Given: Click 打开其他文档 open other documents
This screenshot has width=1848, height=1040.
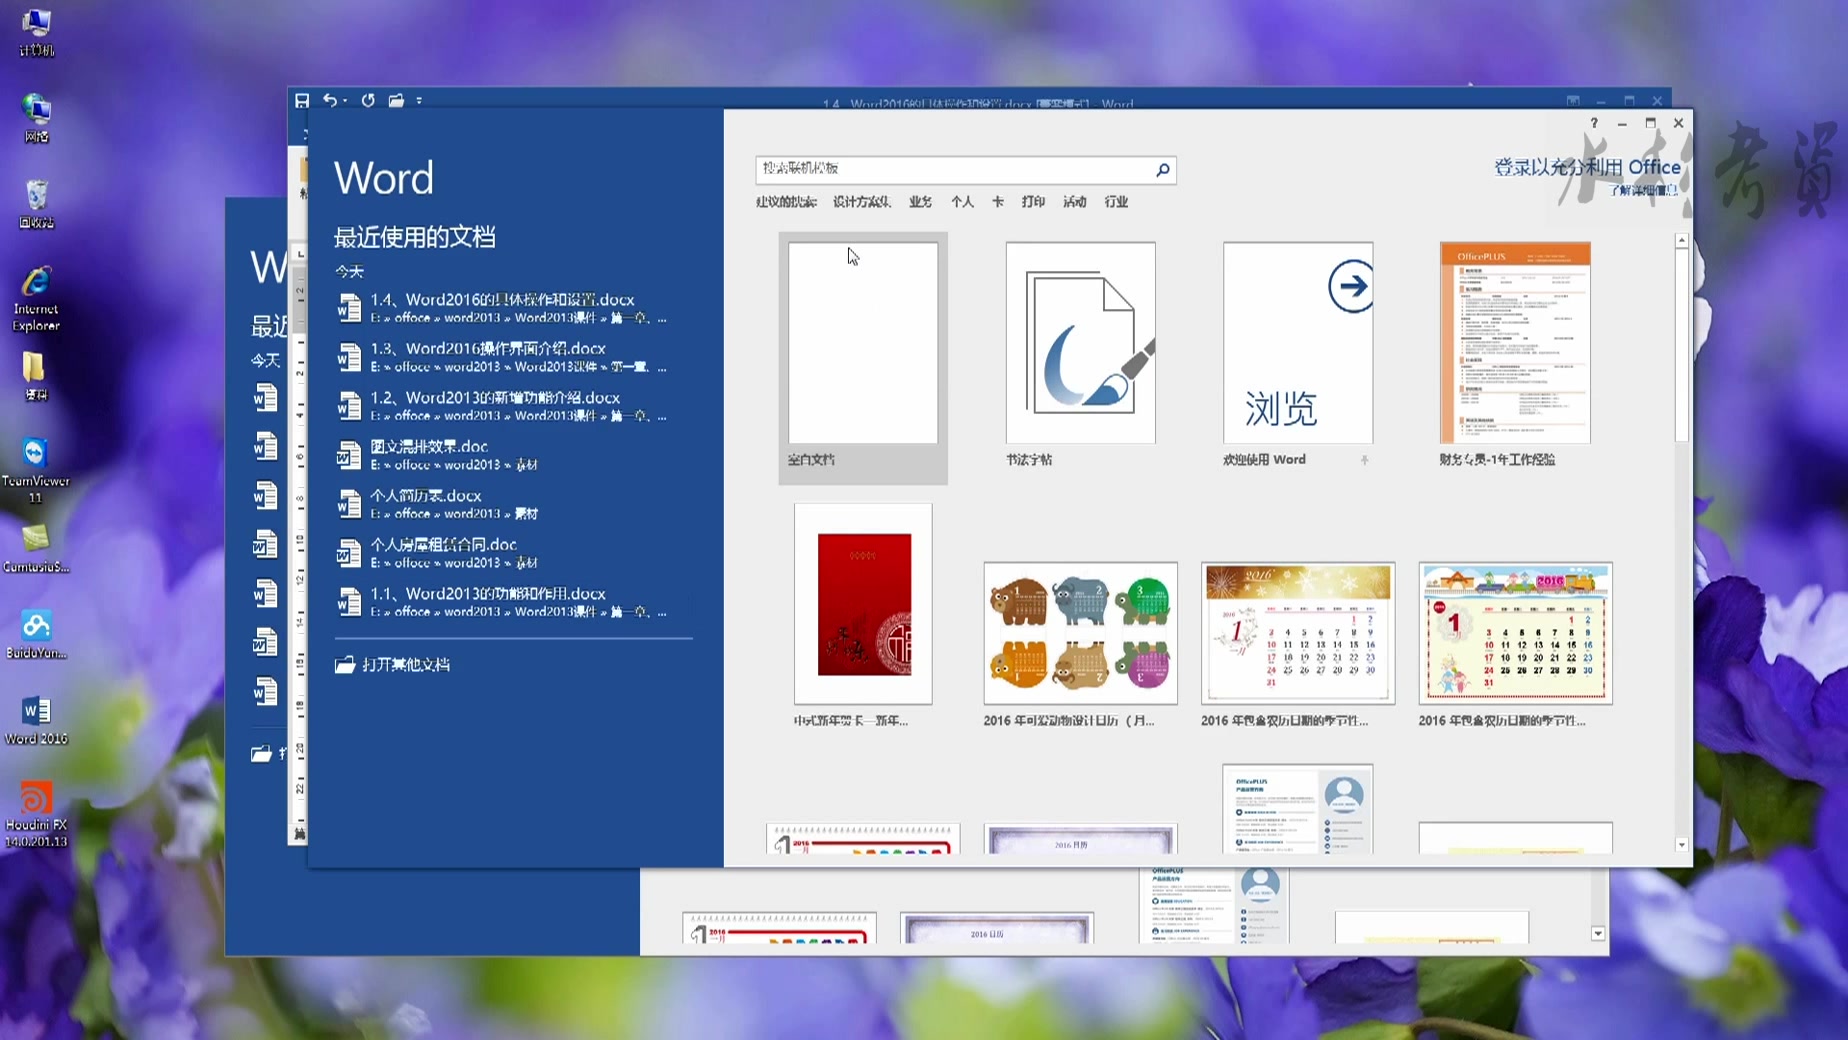Looking at the screenshot, I should (392, 665).
